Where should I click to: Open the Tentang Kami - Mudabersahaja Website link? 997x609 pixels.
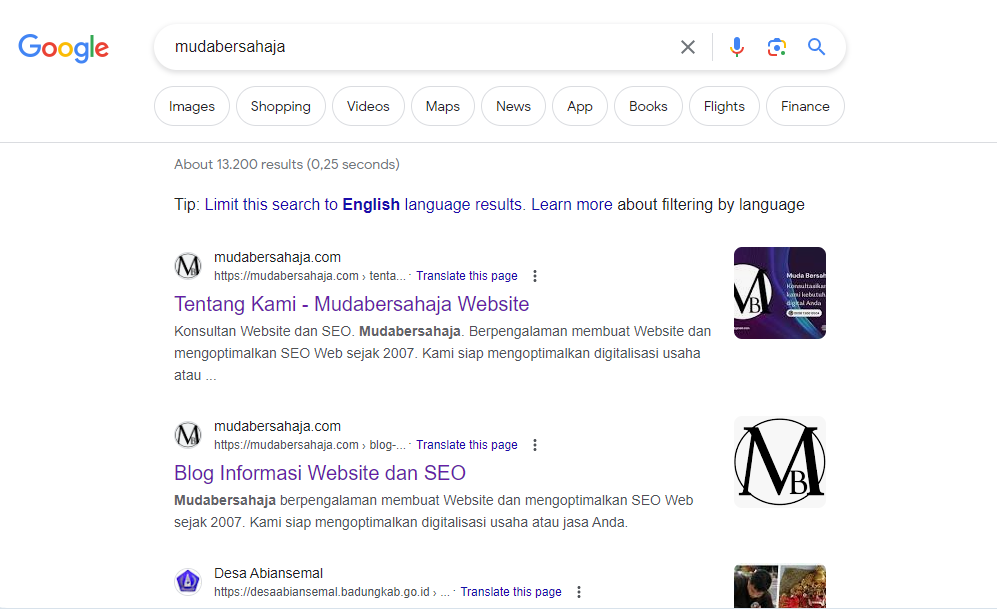(x=352, y=304)
